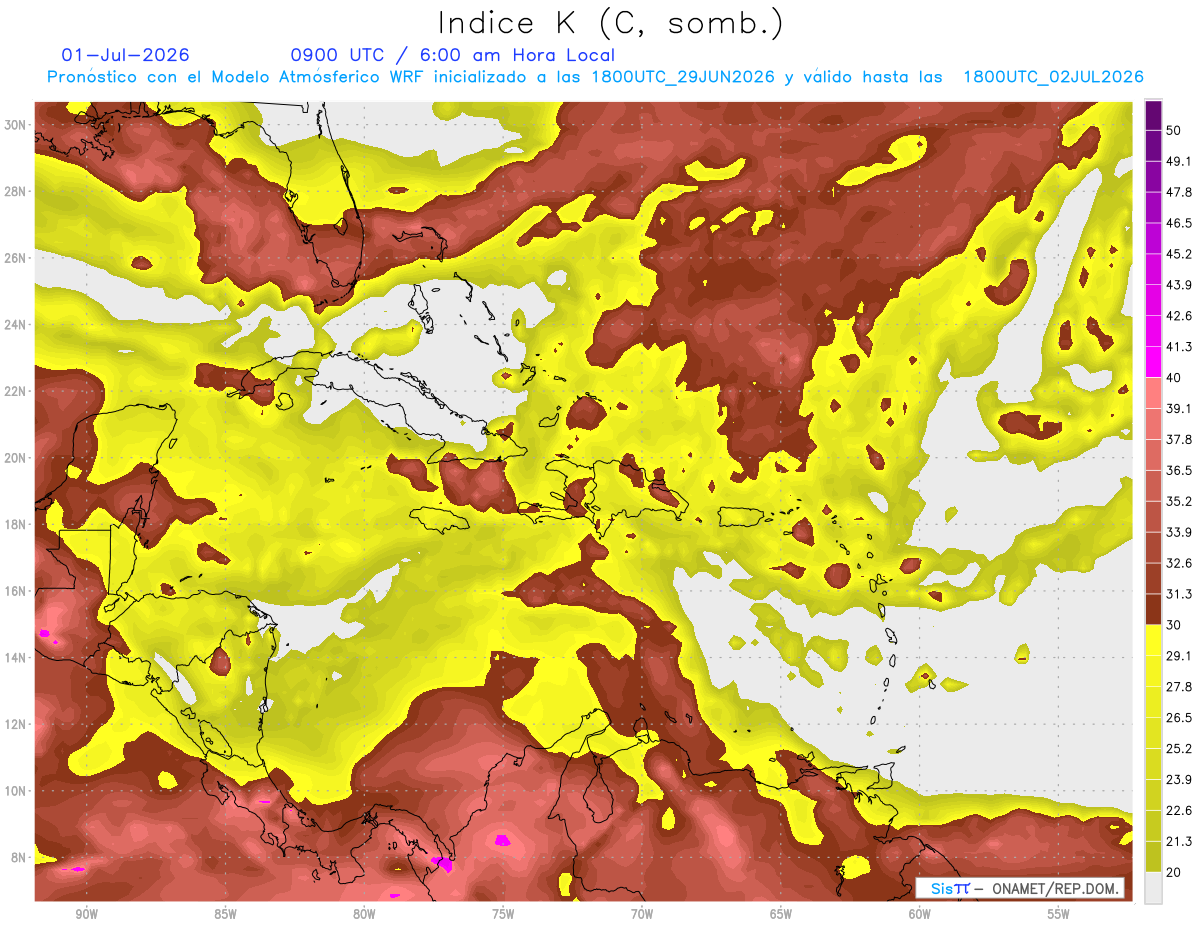Click the colorbar value "33.9"

pos(1177,532)
